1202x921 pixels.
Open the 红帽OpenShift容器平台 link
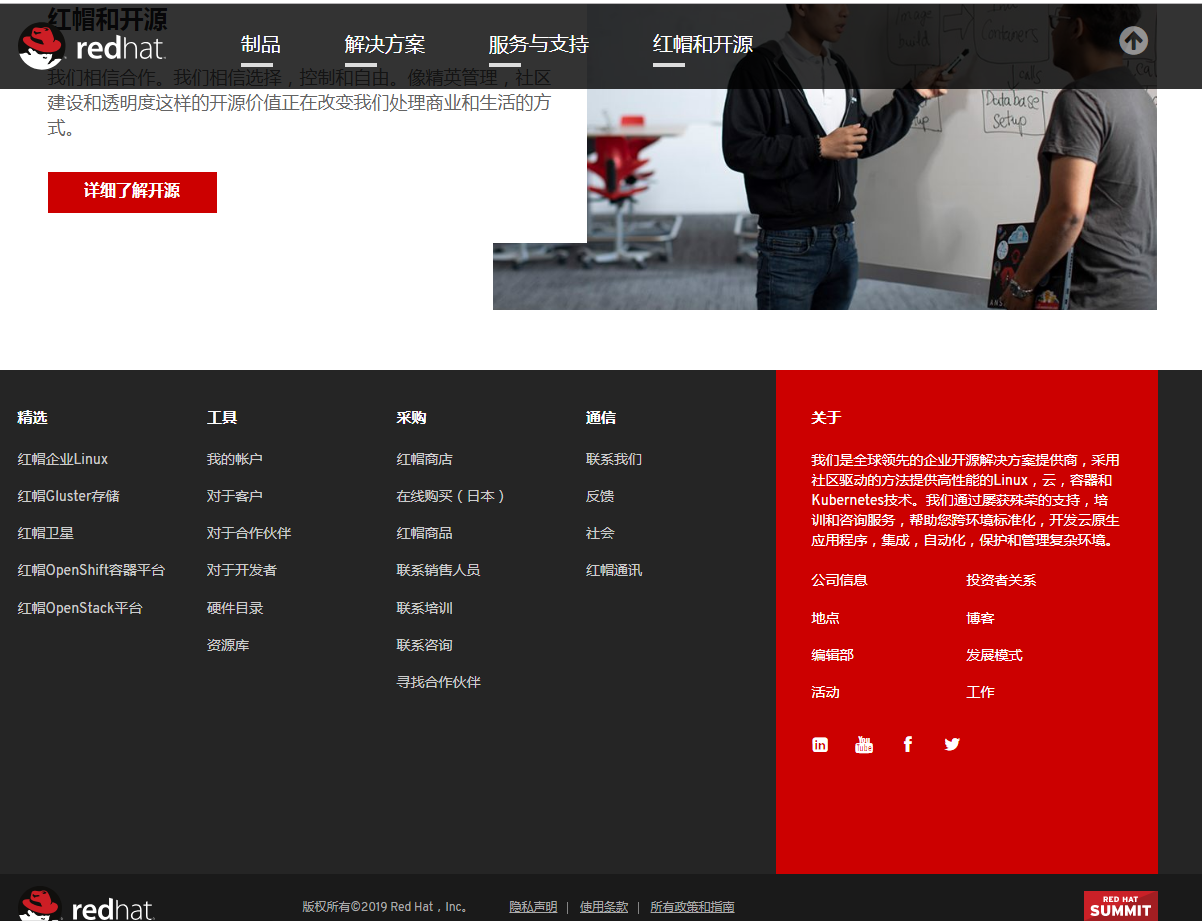pos(91,570)
